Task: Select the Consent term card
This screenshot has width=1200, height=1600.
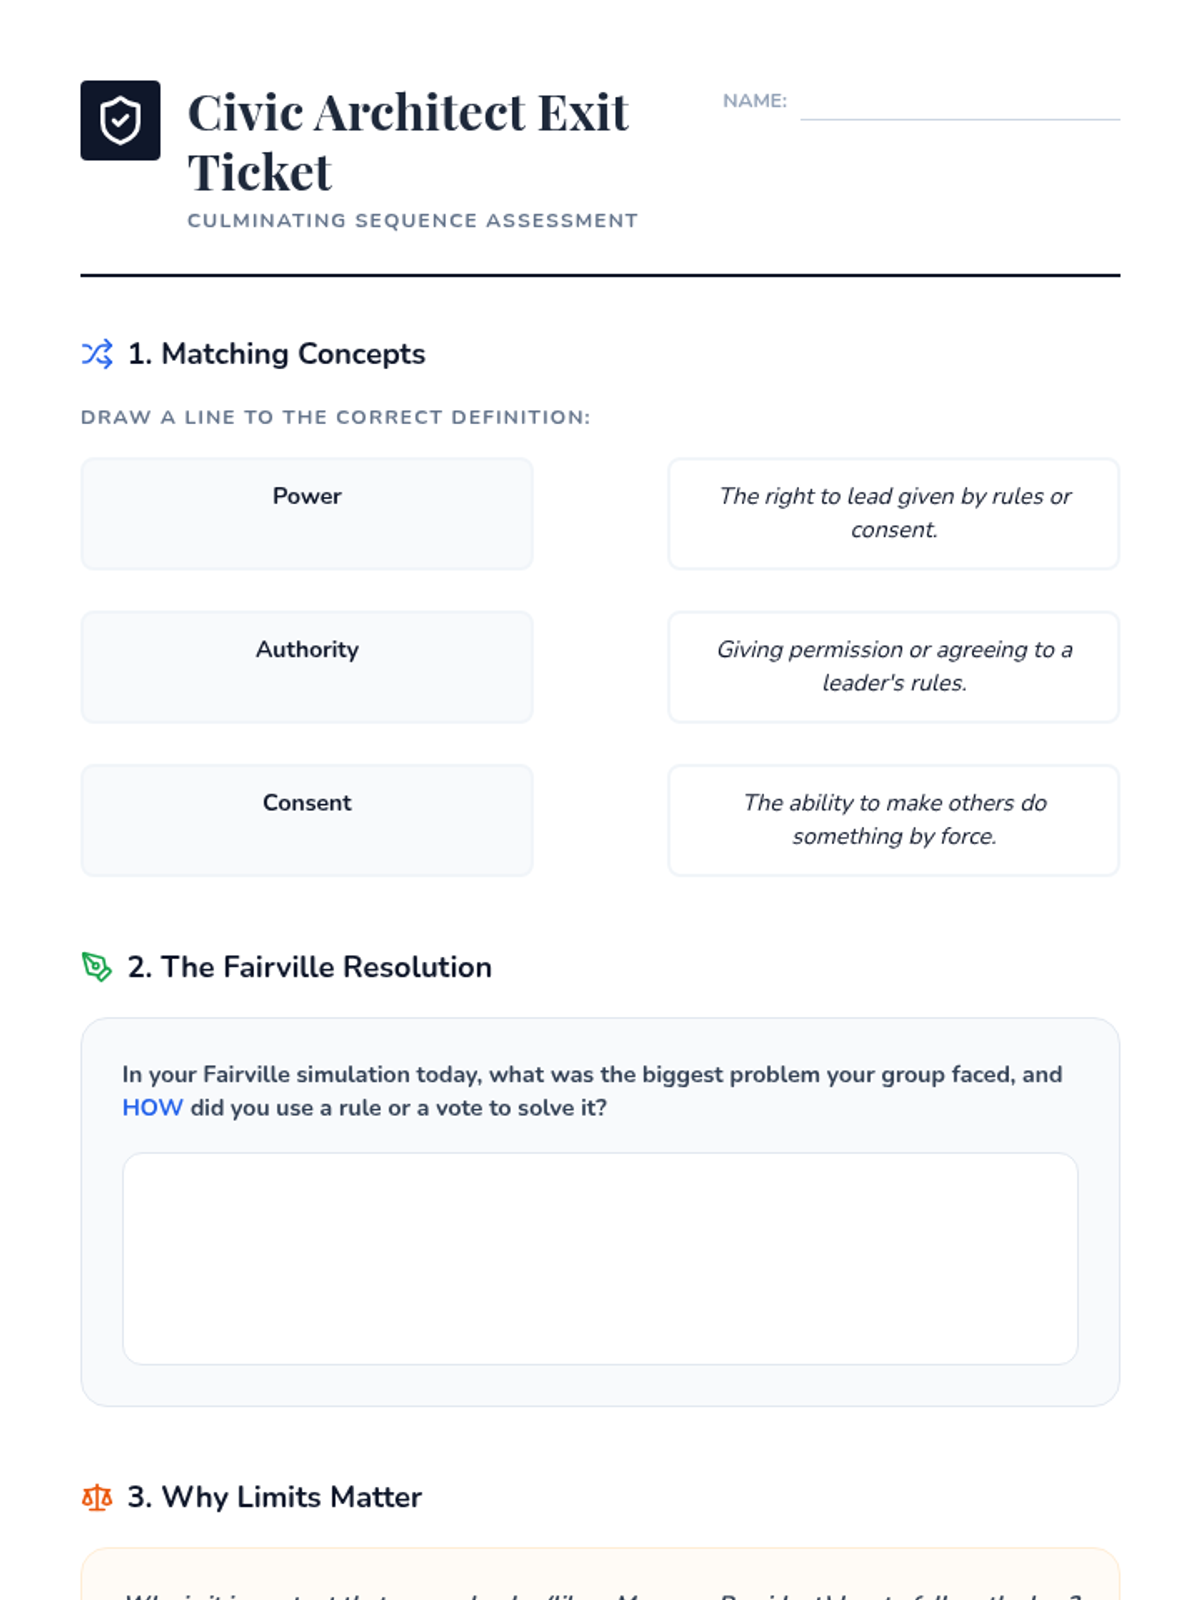Action: tap(307, 820)
